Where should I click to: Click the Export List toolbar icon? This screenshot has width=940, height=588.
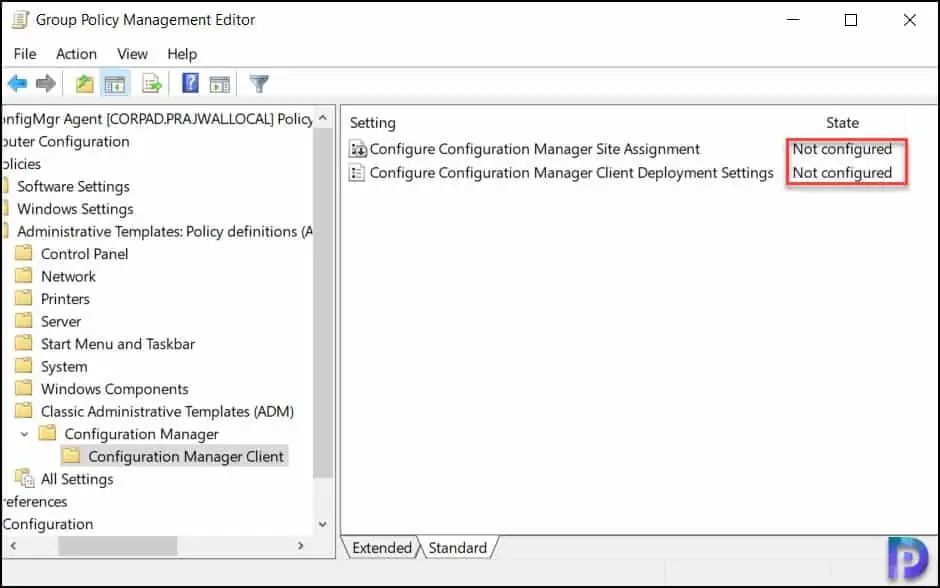(151, 84)
